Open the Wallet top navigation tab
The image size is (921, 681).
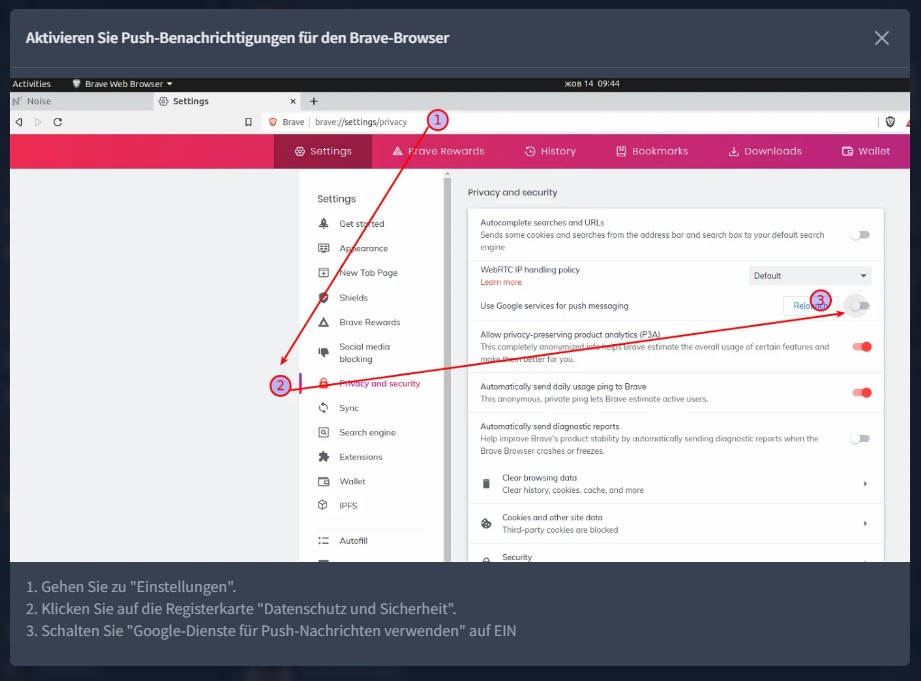[x=866, y=151]
